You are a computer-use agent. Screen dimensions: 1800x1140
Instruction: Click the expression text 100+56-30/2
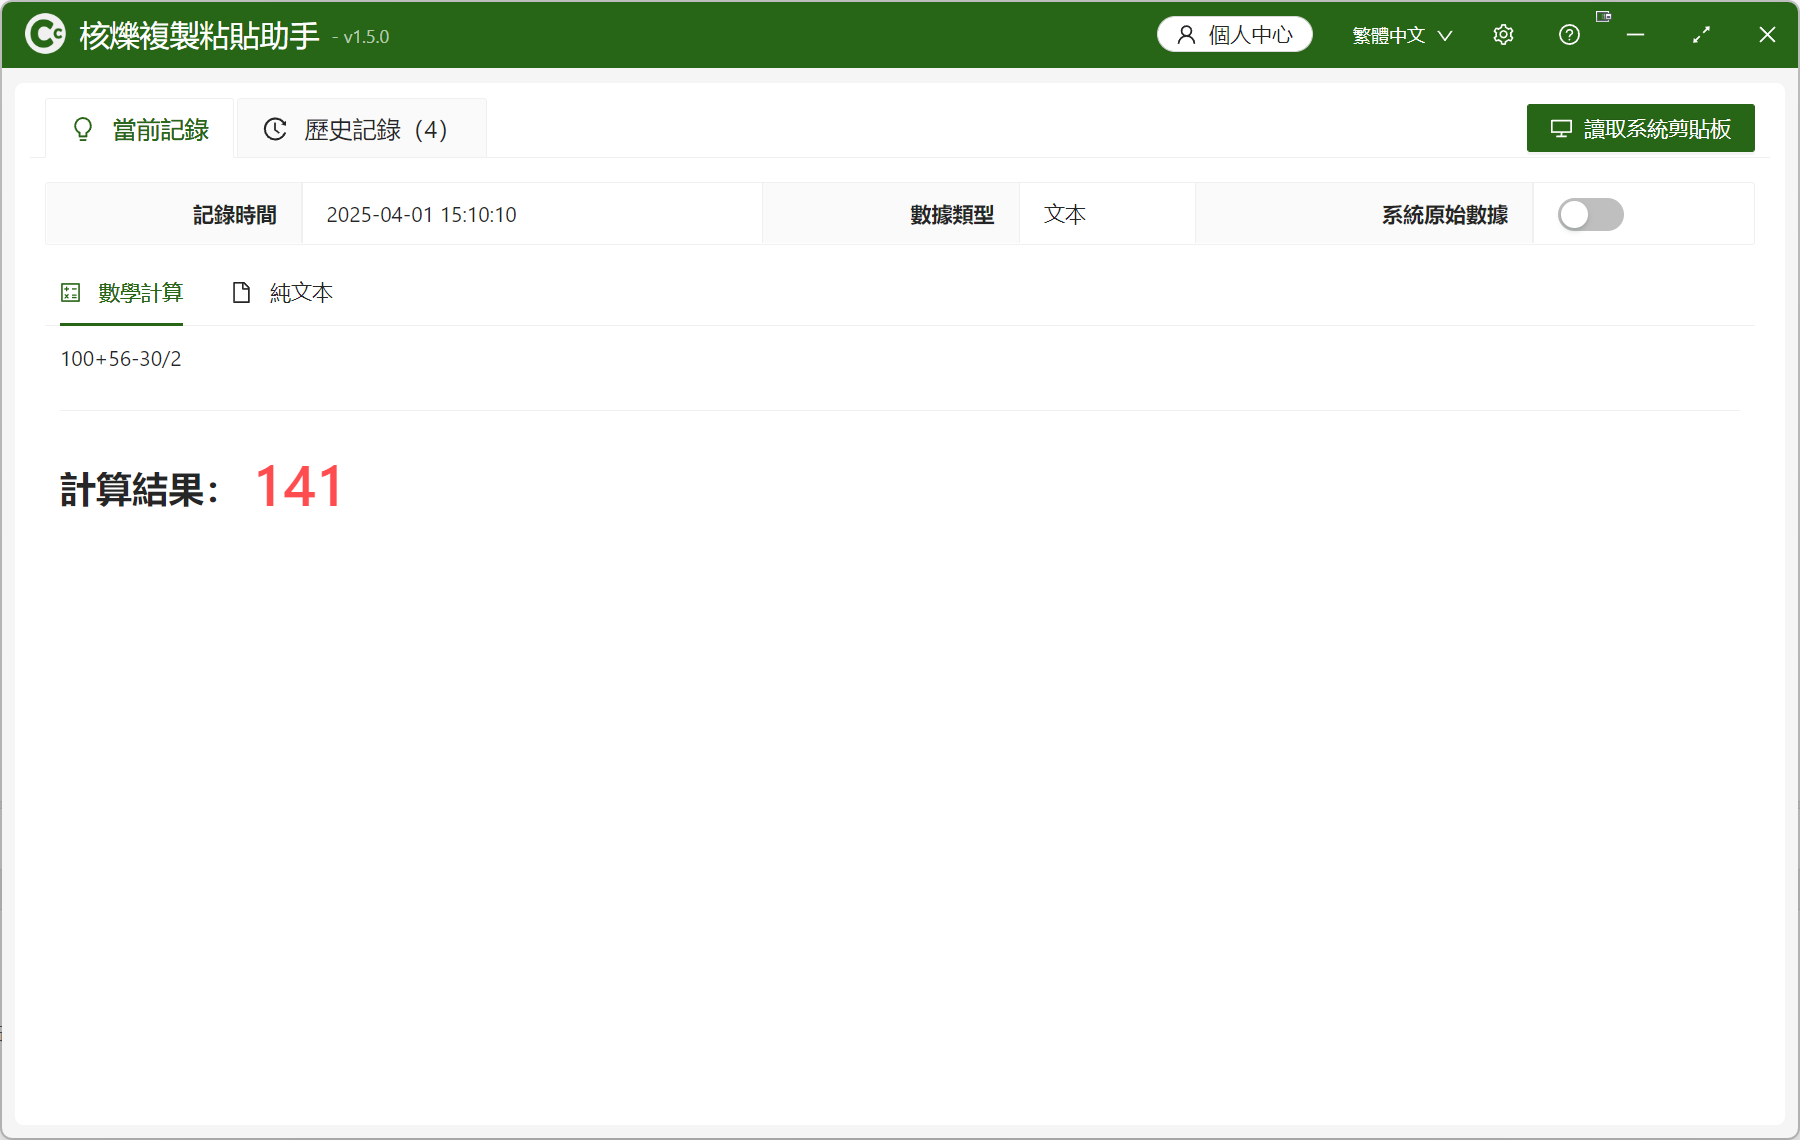(121, 359)
